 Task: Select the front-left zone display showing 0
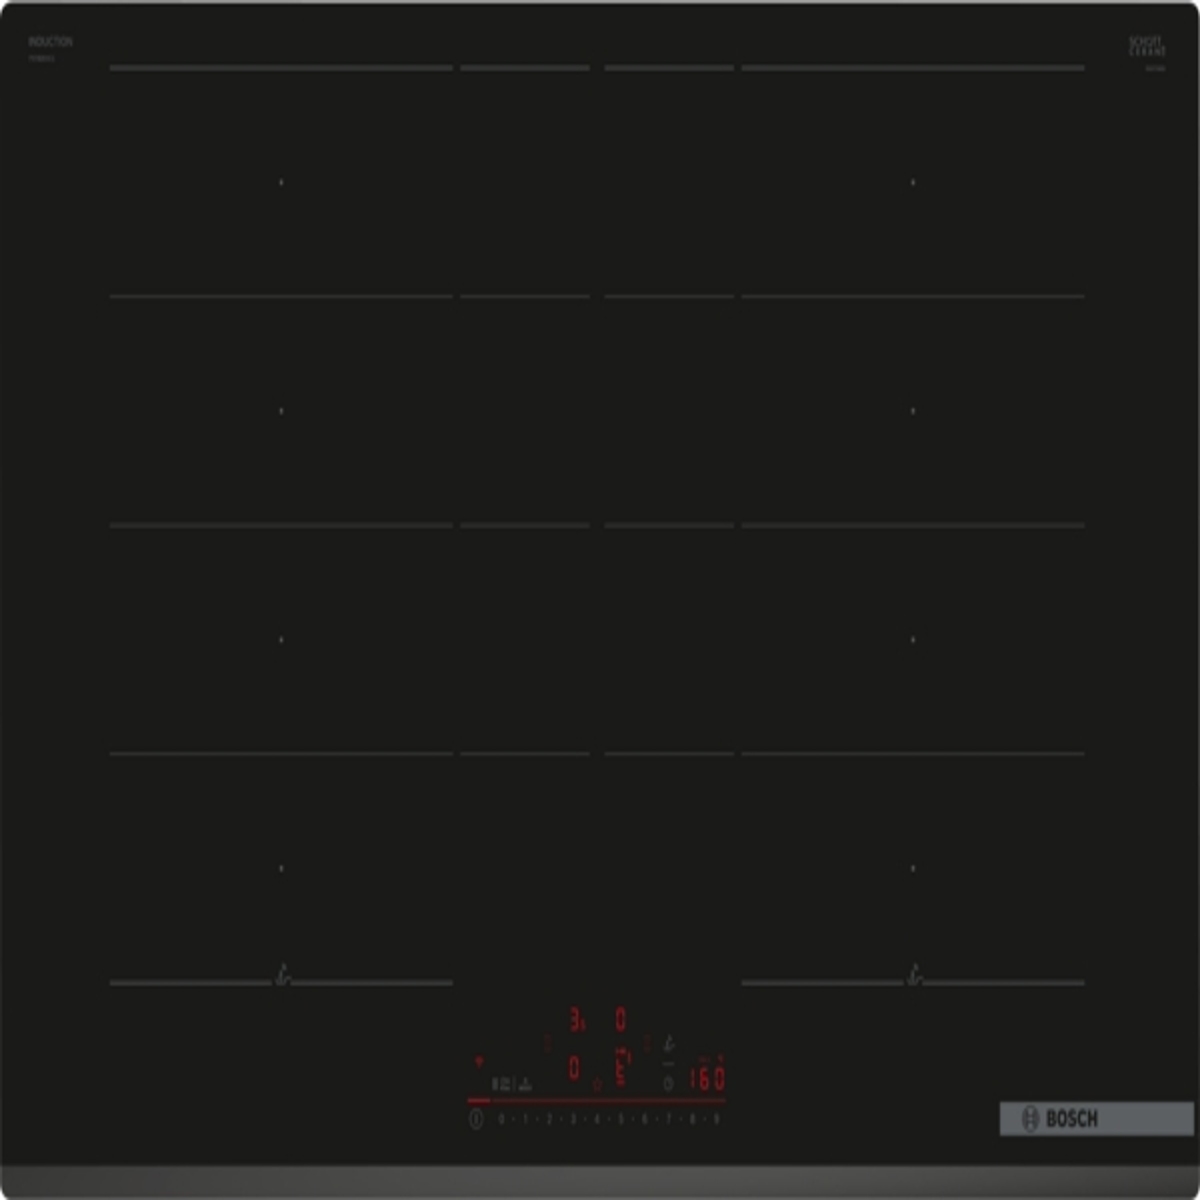[574, 1069]
